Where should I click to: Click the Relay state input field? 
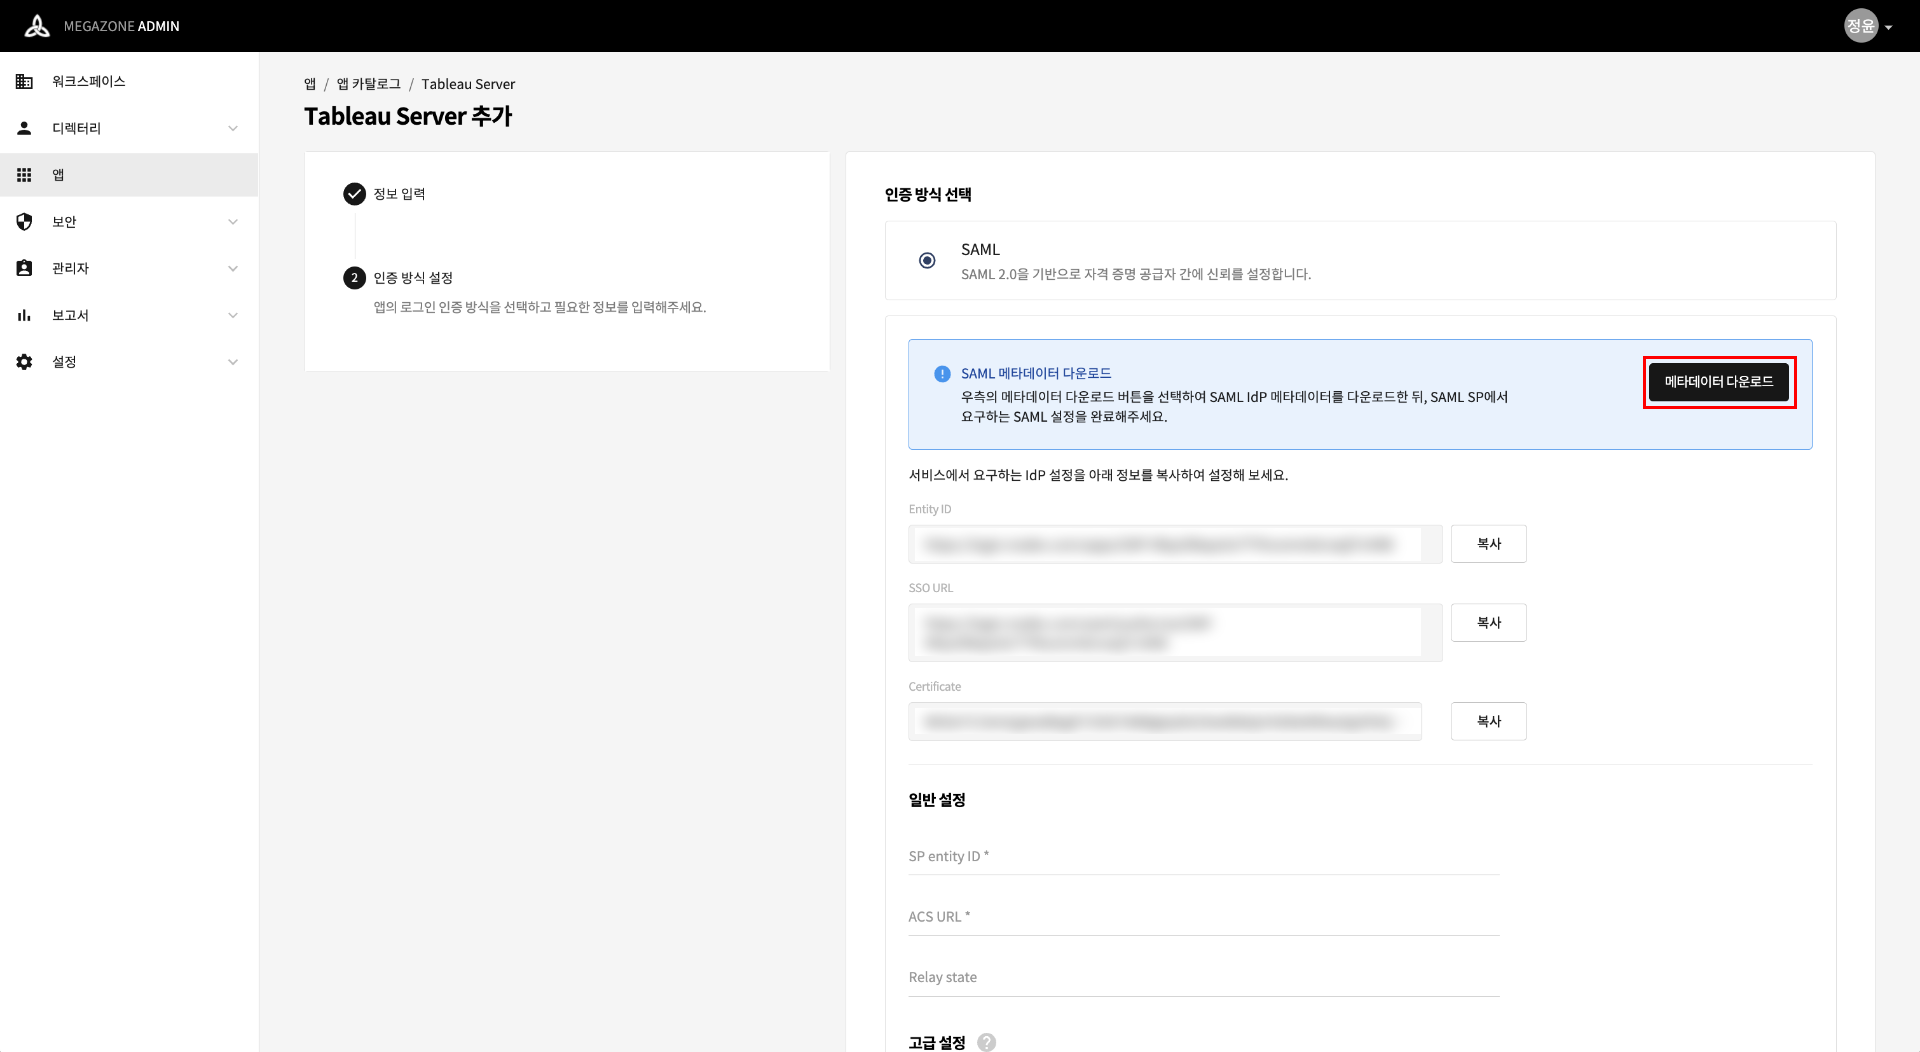point(1203,978)
